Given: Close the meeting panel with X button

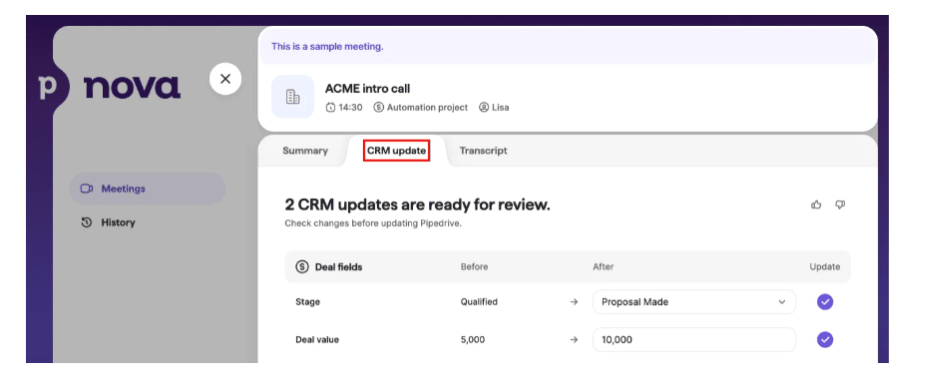Looking at the screenshot, I should (x=225, y=79).
